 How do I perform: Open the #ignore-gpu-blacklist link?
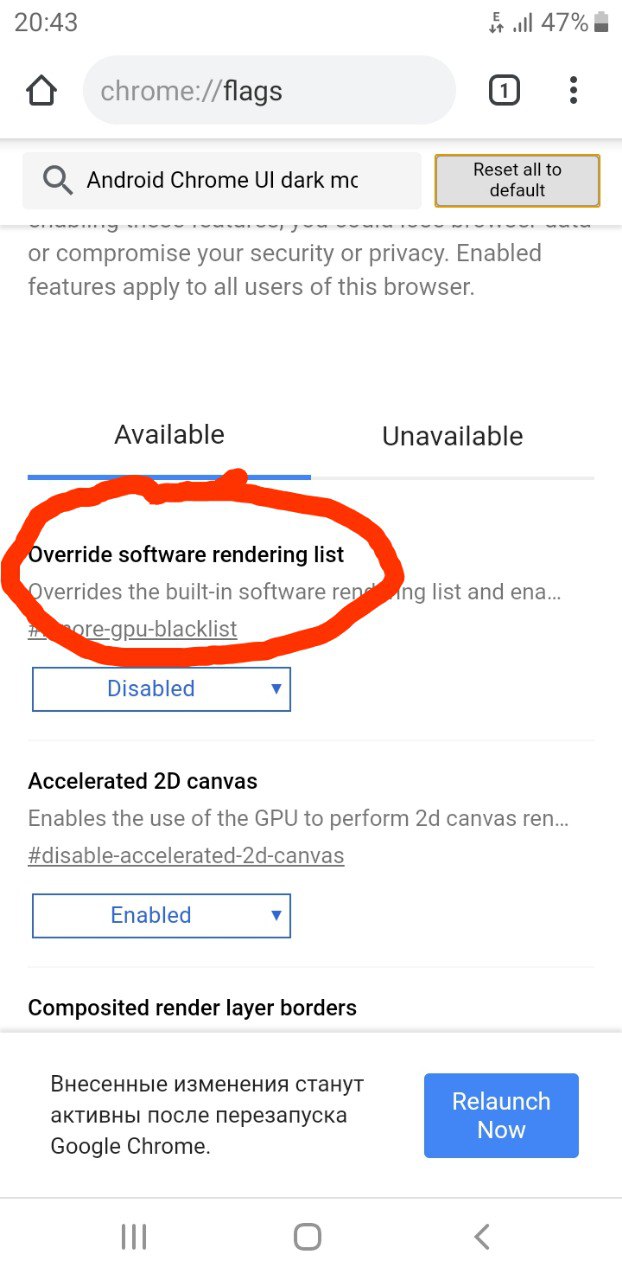133,629
